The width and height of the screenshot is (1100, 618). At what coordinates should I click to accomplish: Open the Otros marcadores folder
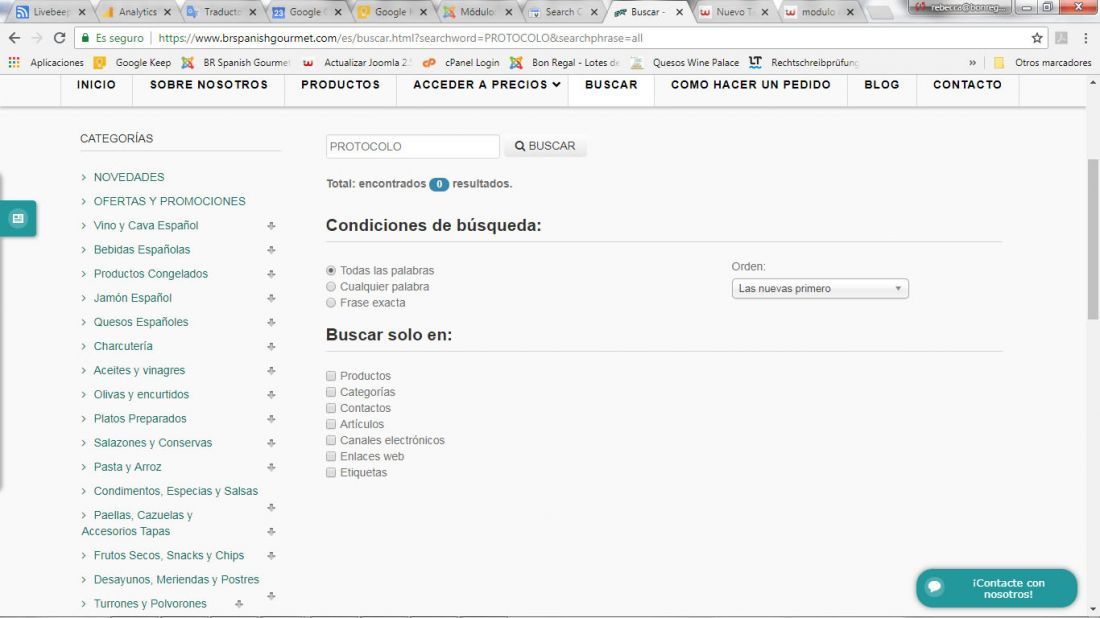coord(1042,62)
